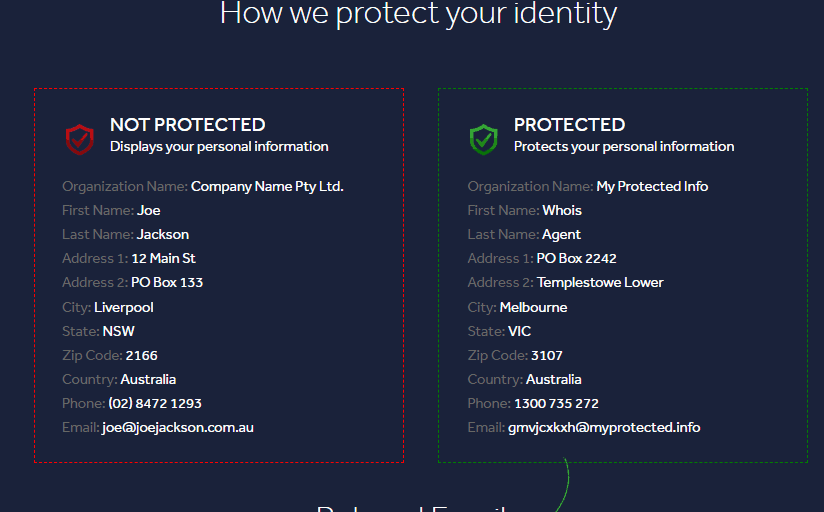The width and height of the screenshot is (824, 512).
Task: Click the 'Templestowe Lower' address line
Action: [x=600, y=282]
